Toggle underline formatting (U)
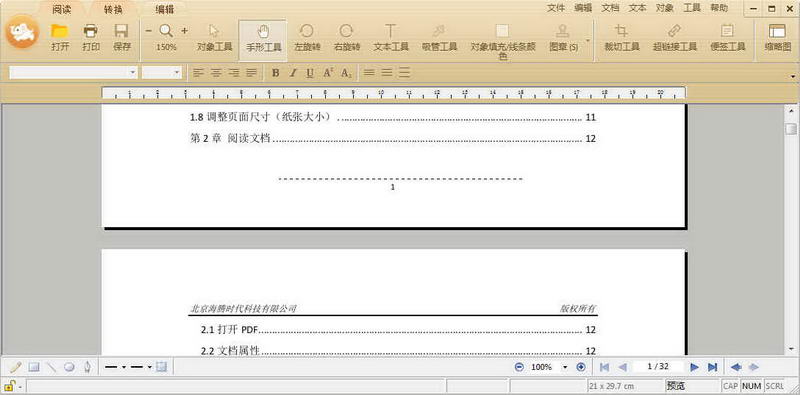Viewport: 800px width, 395px height. [310, 73]
